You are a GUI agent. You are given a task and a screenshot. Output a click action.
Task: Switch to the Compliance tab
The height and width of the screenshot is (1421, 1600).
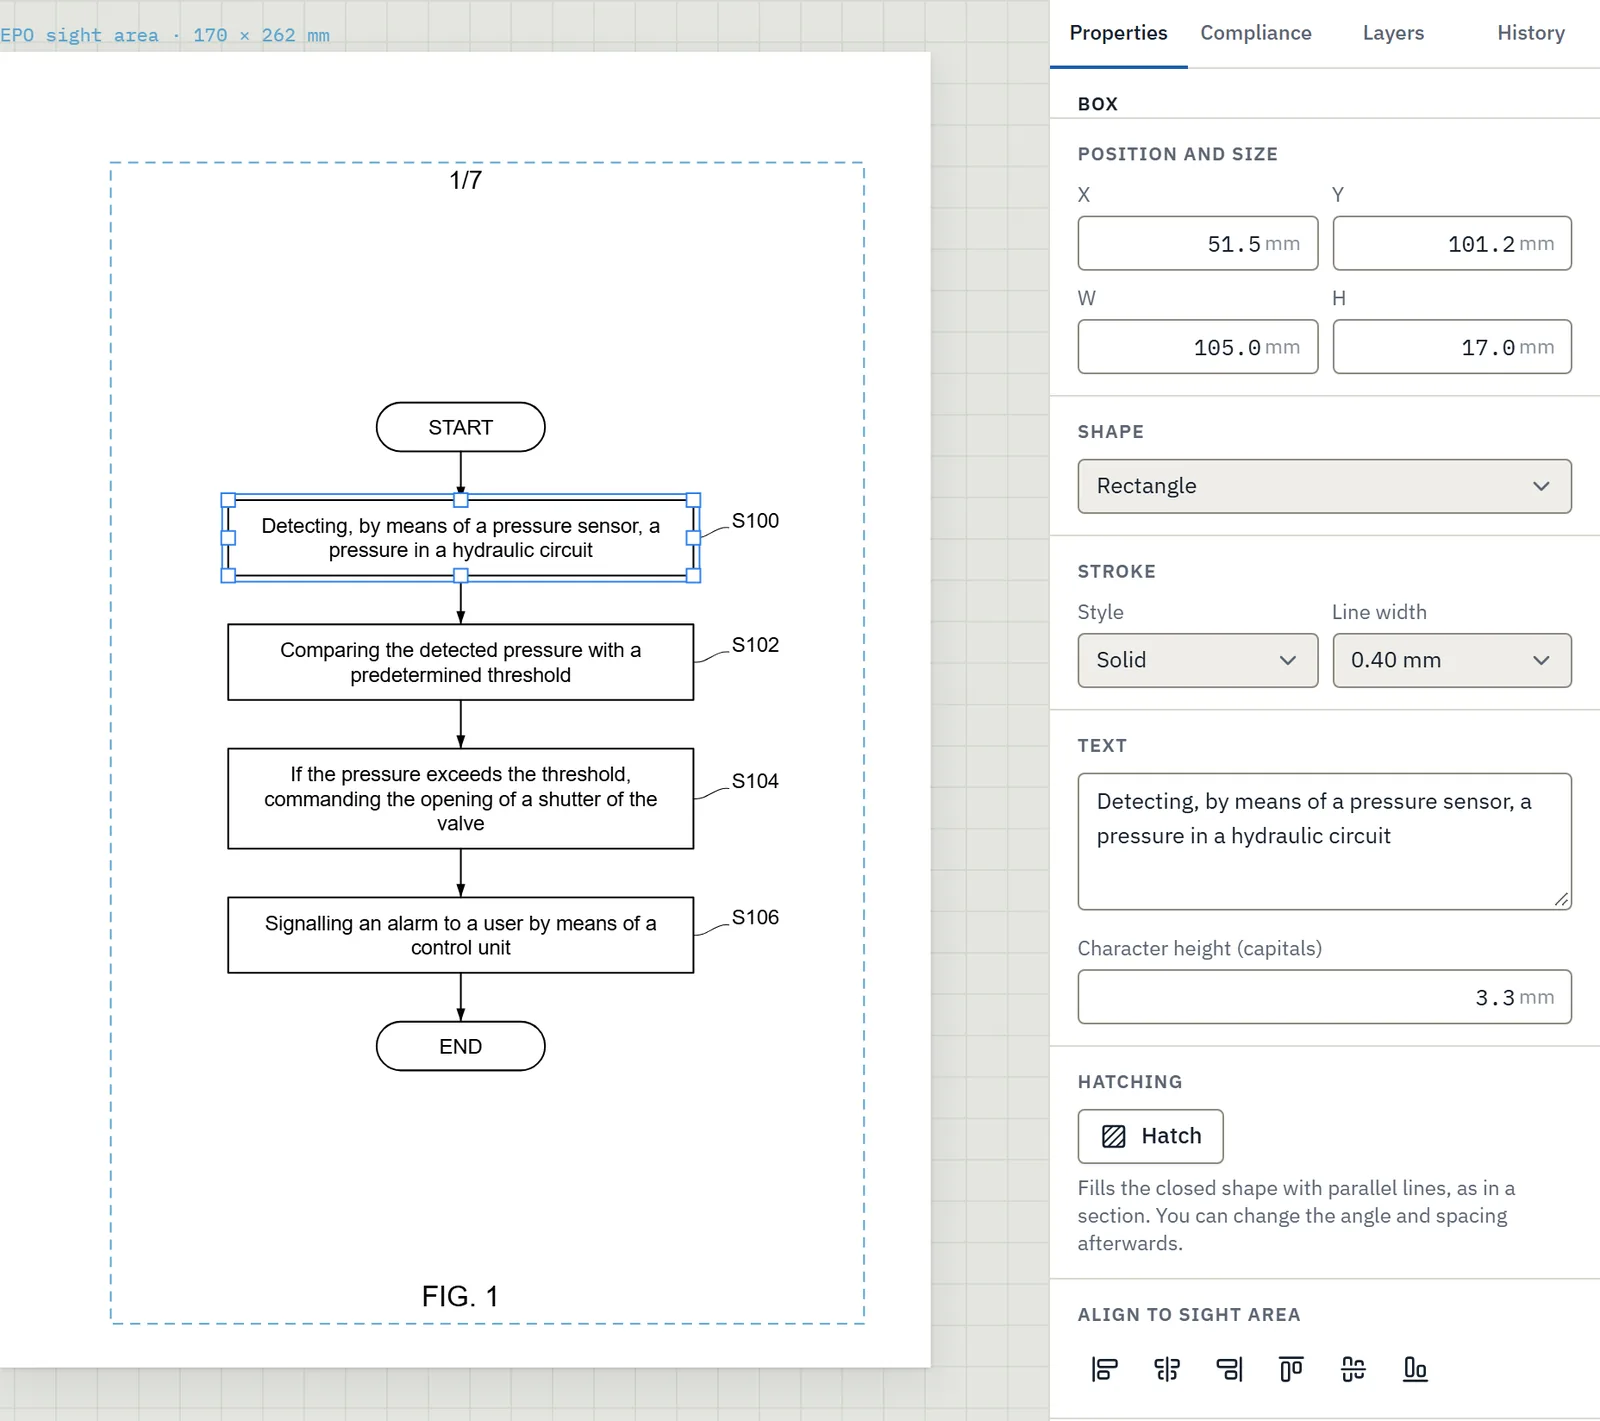[x=1256, y=33]
